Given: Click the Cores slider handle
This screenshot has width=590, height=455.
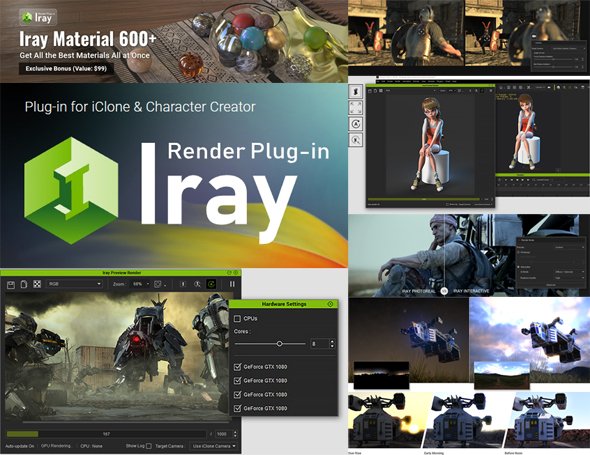Looking at the screenshot, I should 279,344.
